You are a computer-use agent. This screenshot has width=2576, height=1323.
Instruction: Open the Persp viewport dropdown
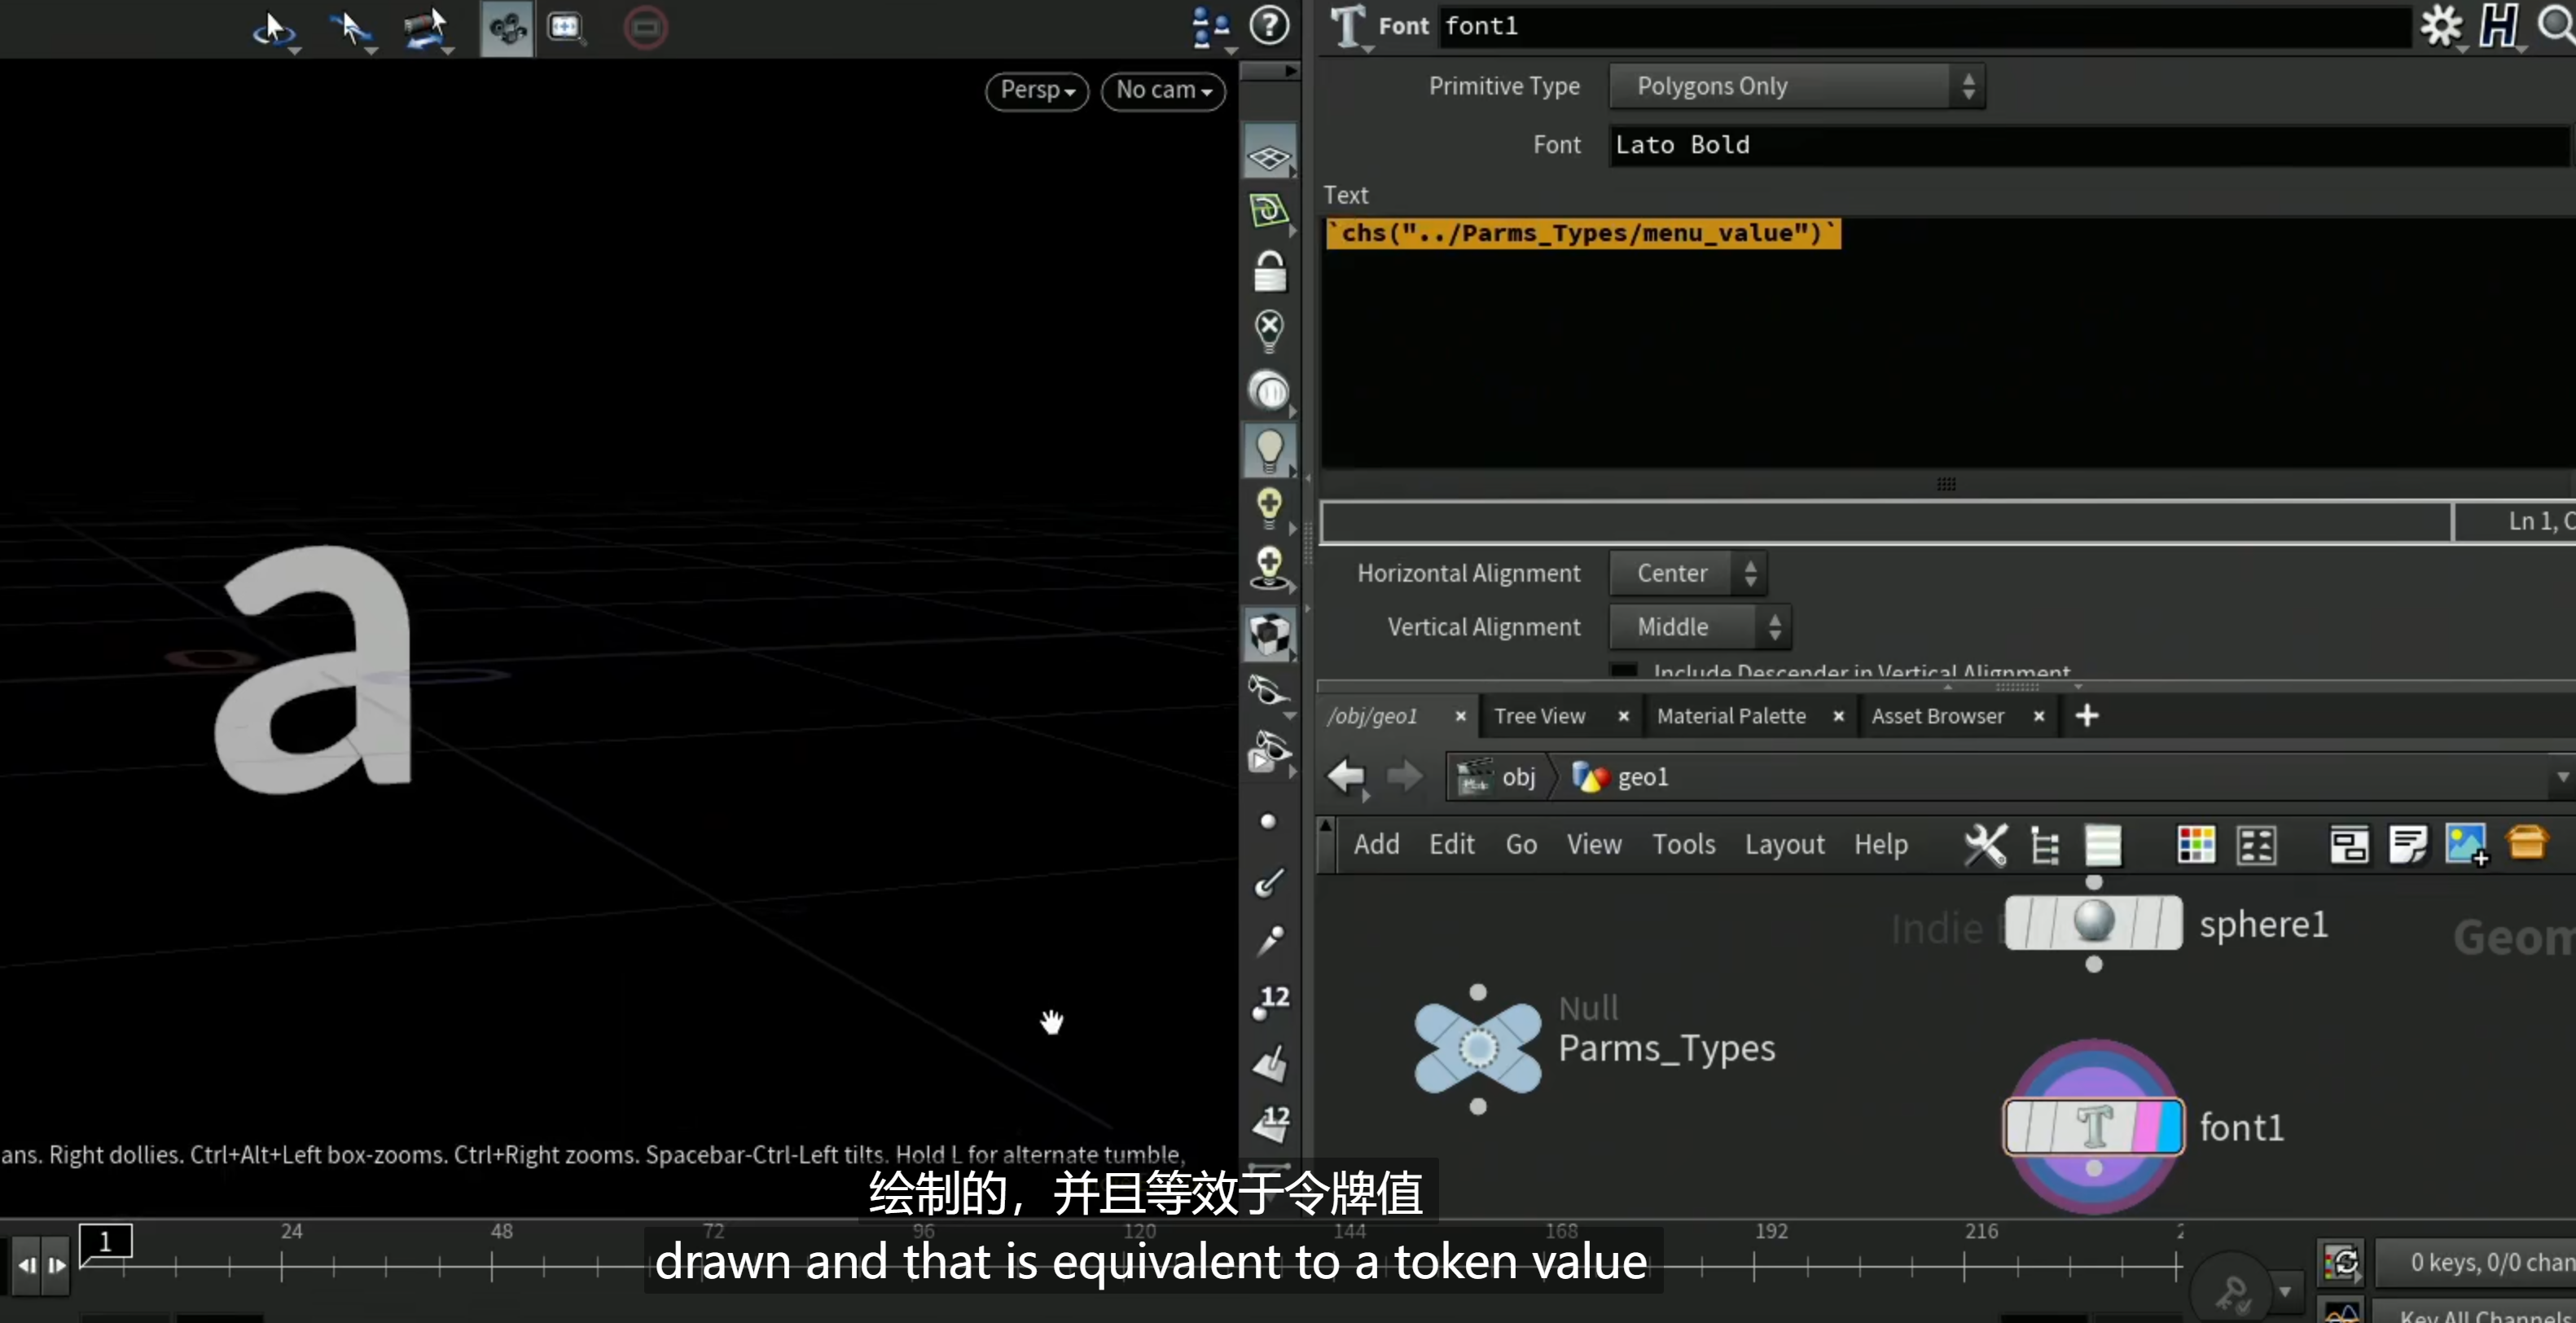click(x=1037, y=90)
